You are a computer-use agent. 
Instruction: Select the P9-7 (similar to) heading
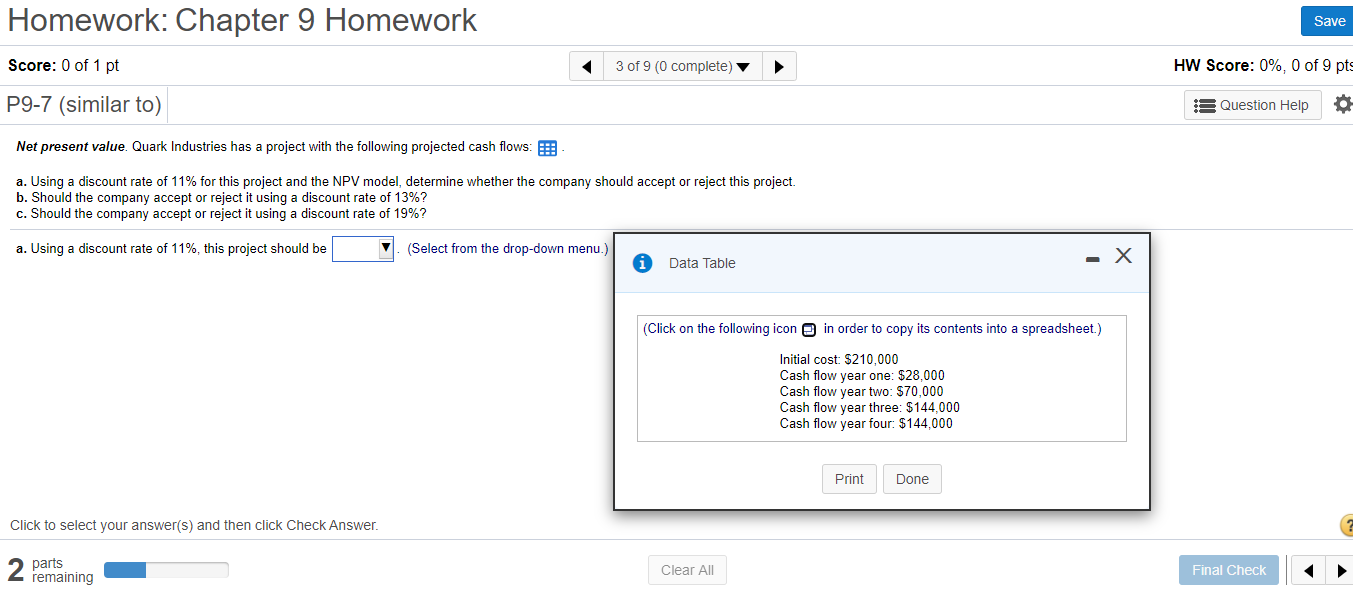pyautogui.click(x=84, y=104)
